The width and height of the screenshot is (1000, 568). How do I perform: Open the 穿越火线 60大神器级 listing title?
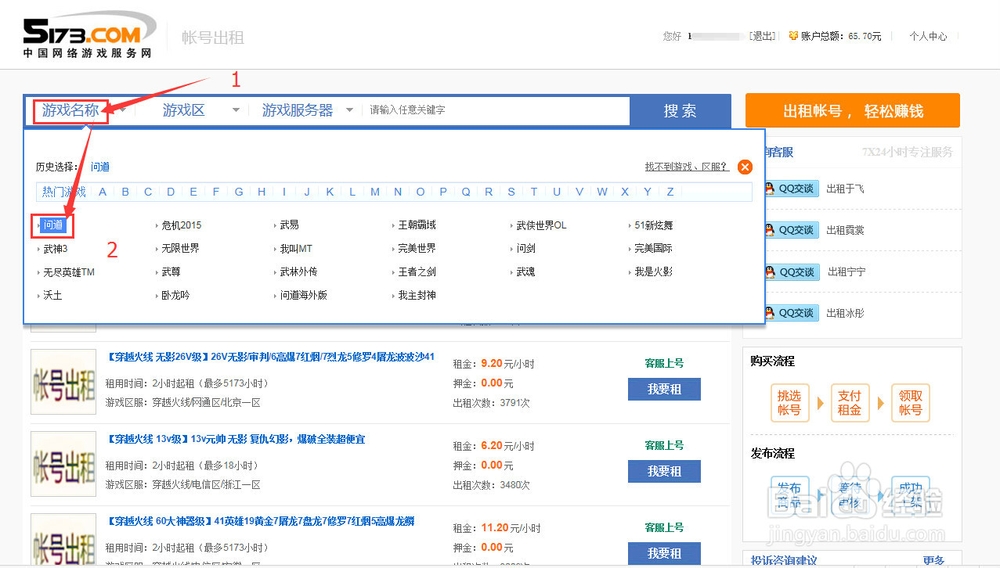tap(260, 521)
